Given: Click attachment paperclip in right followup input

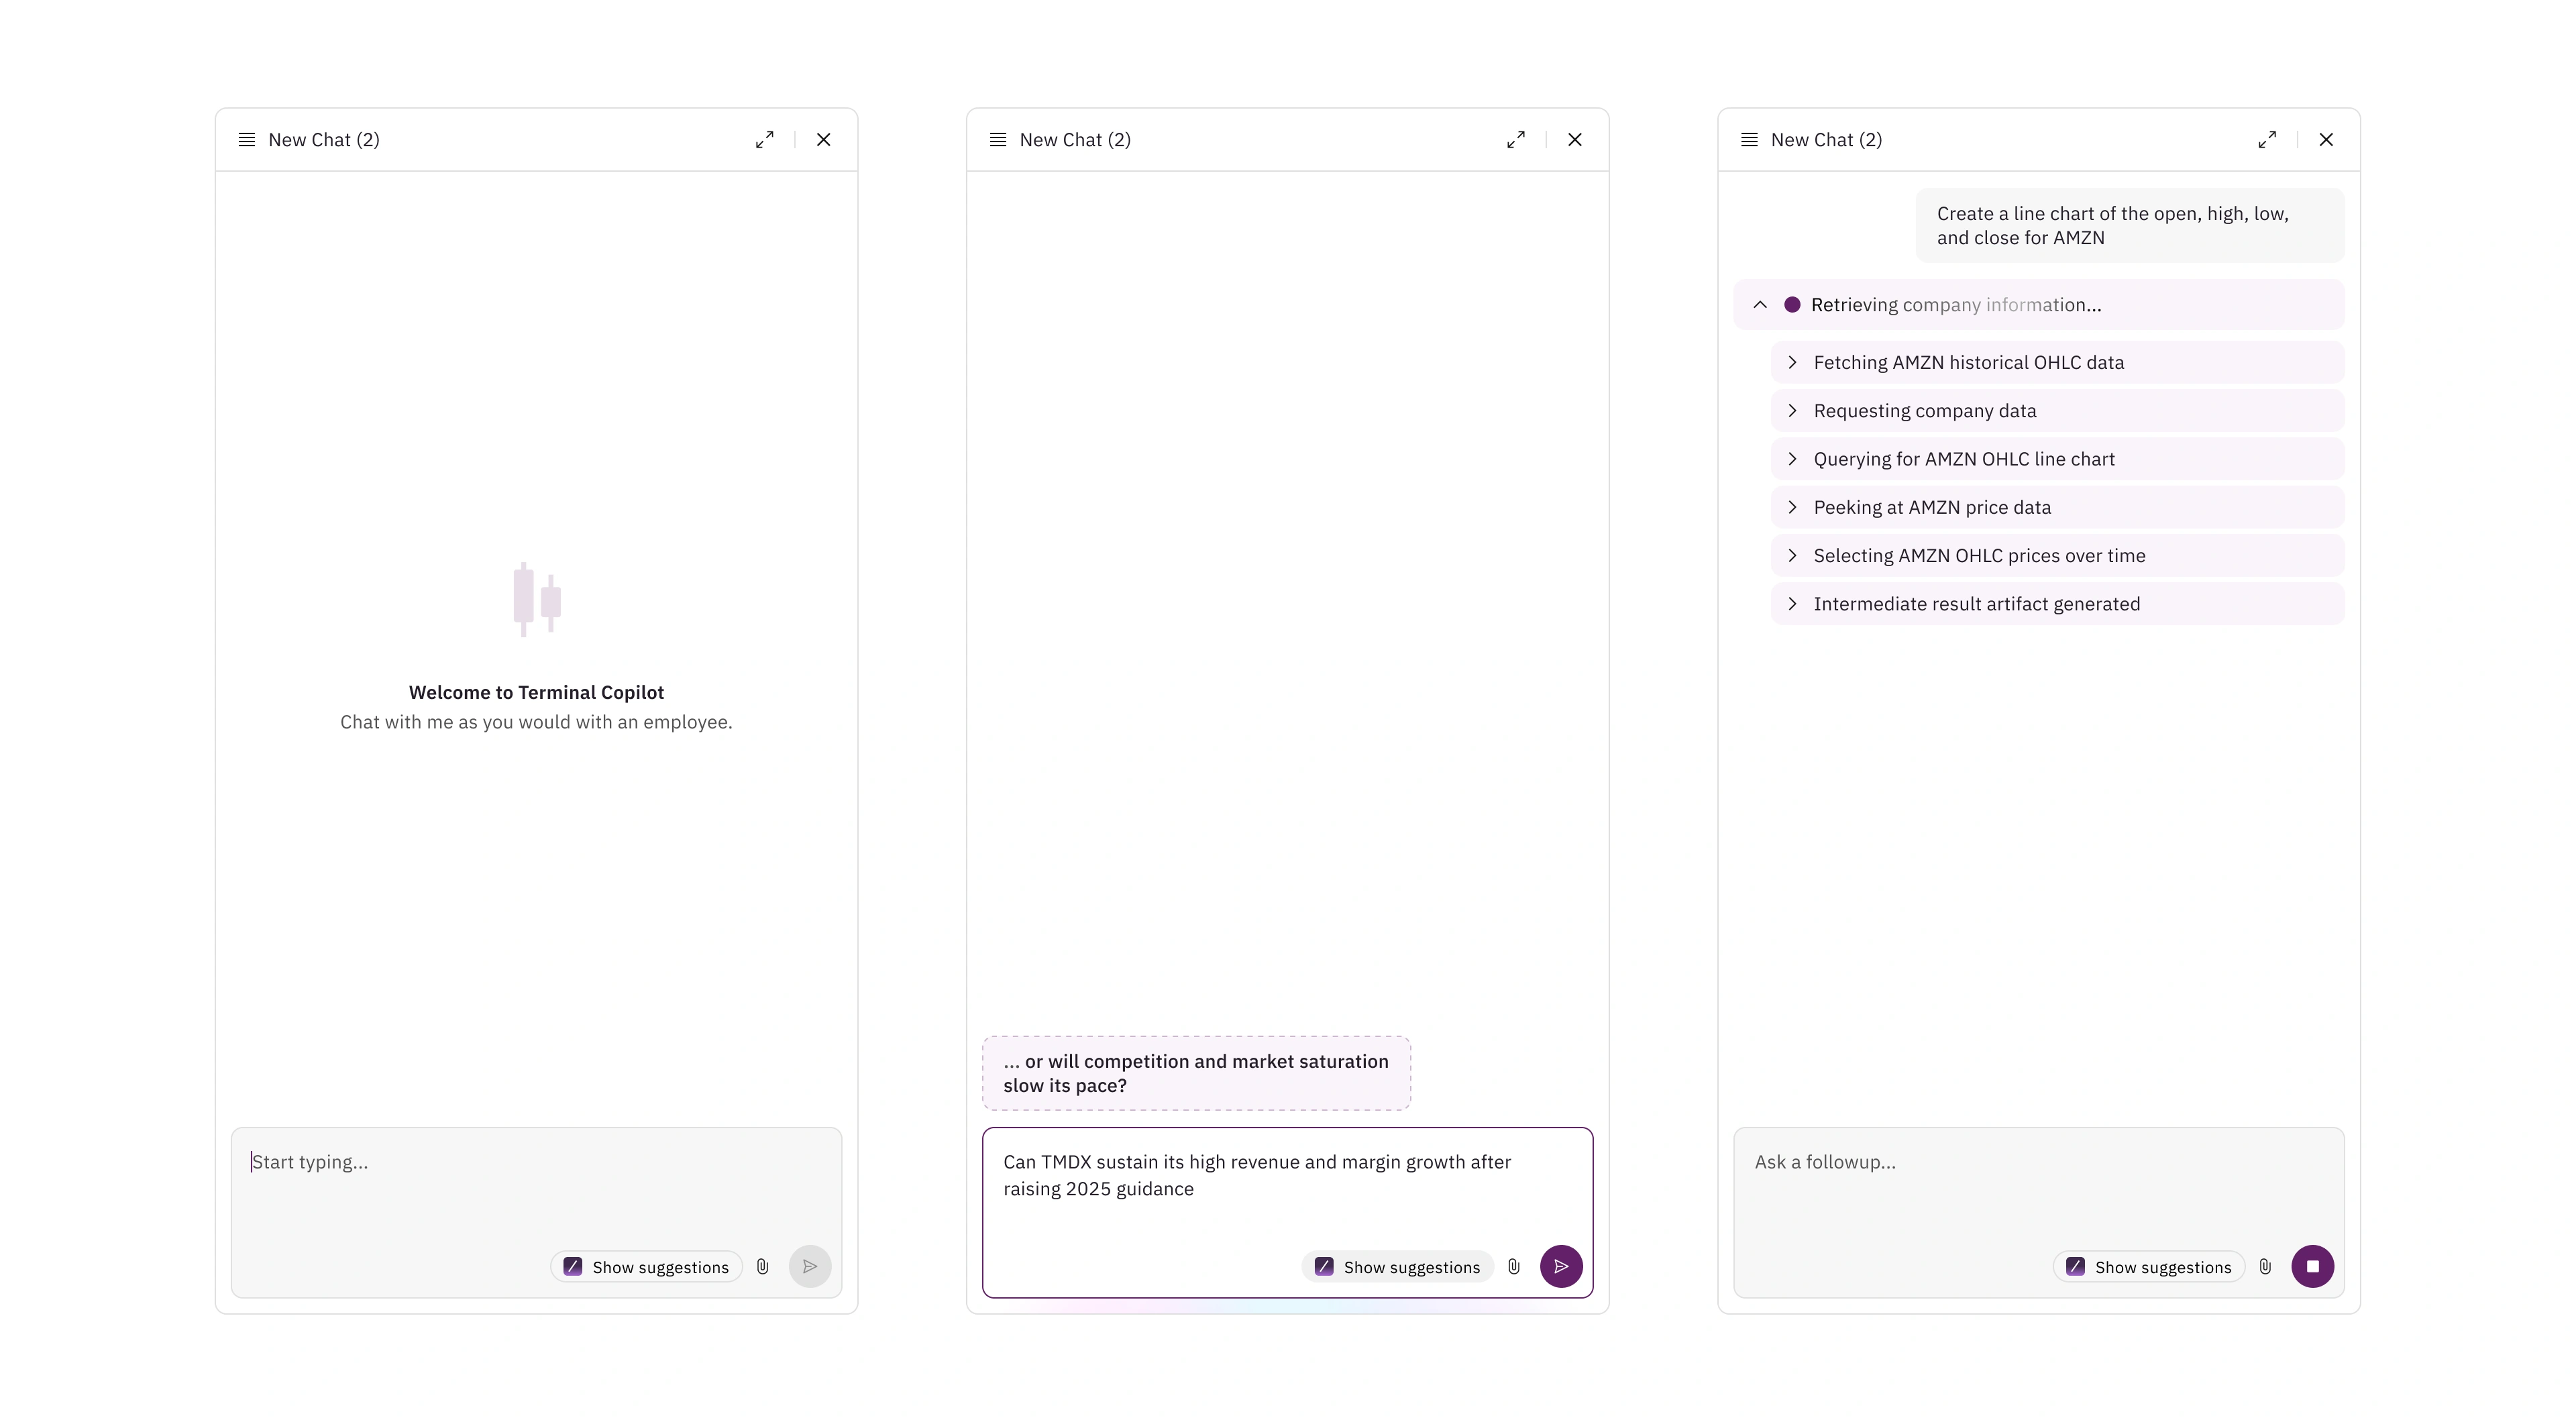Looking at the screenshot, I should tap(2265, 1267).
